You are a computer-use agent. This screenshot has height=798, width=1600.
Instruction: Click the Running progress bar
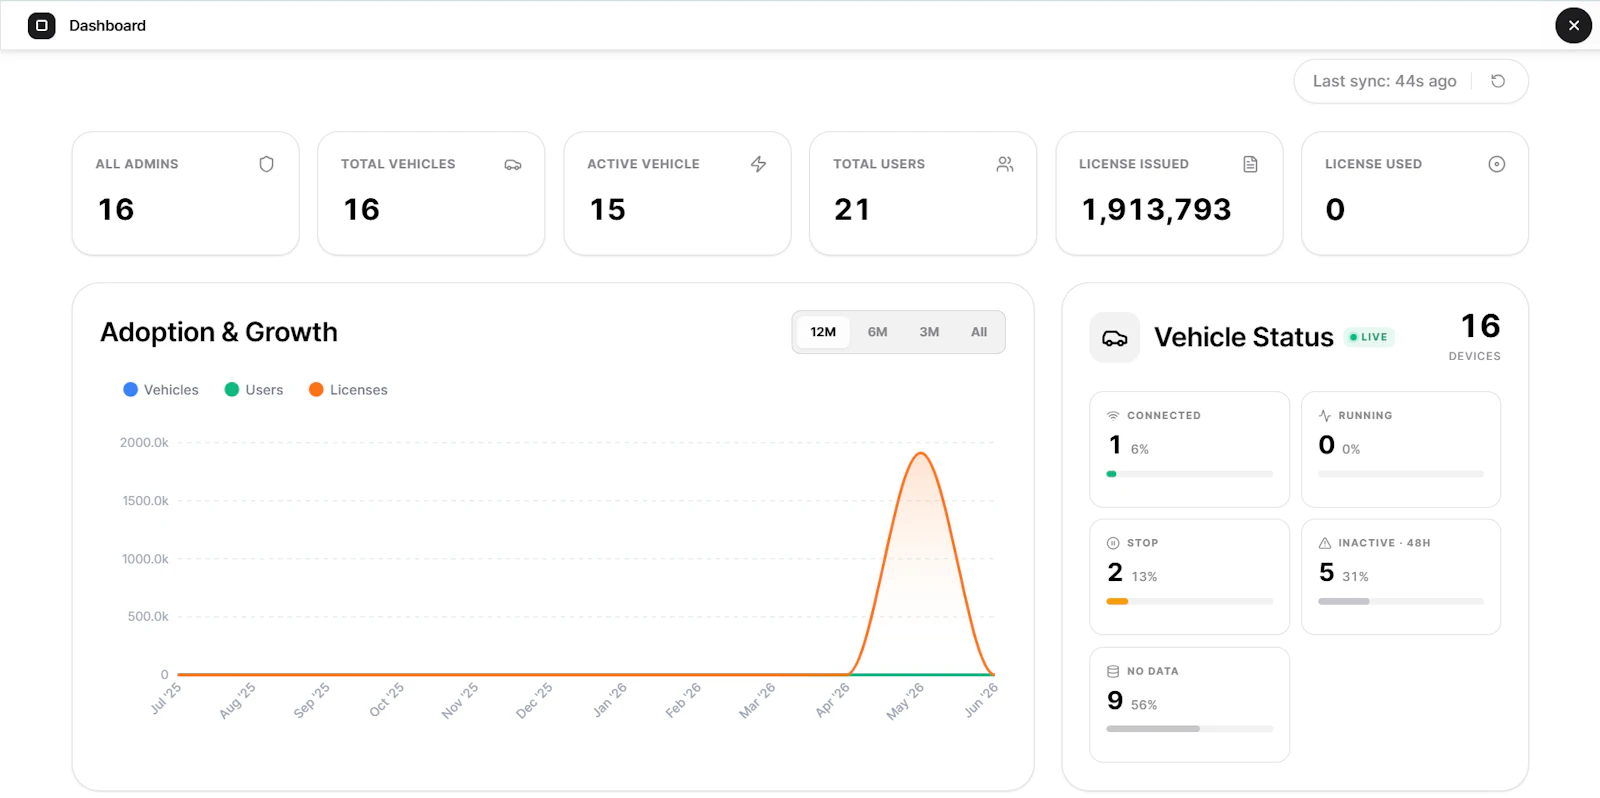coord(1401,474)
